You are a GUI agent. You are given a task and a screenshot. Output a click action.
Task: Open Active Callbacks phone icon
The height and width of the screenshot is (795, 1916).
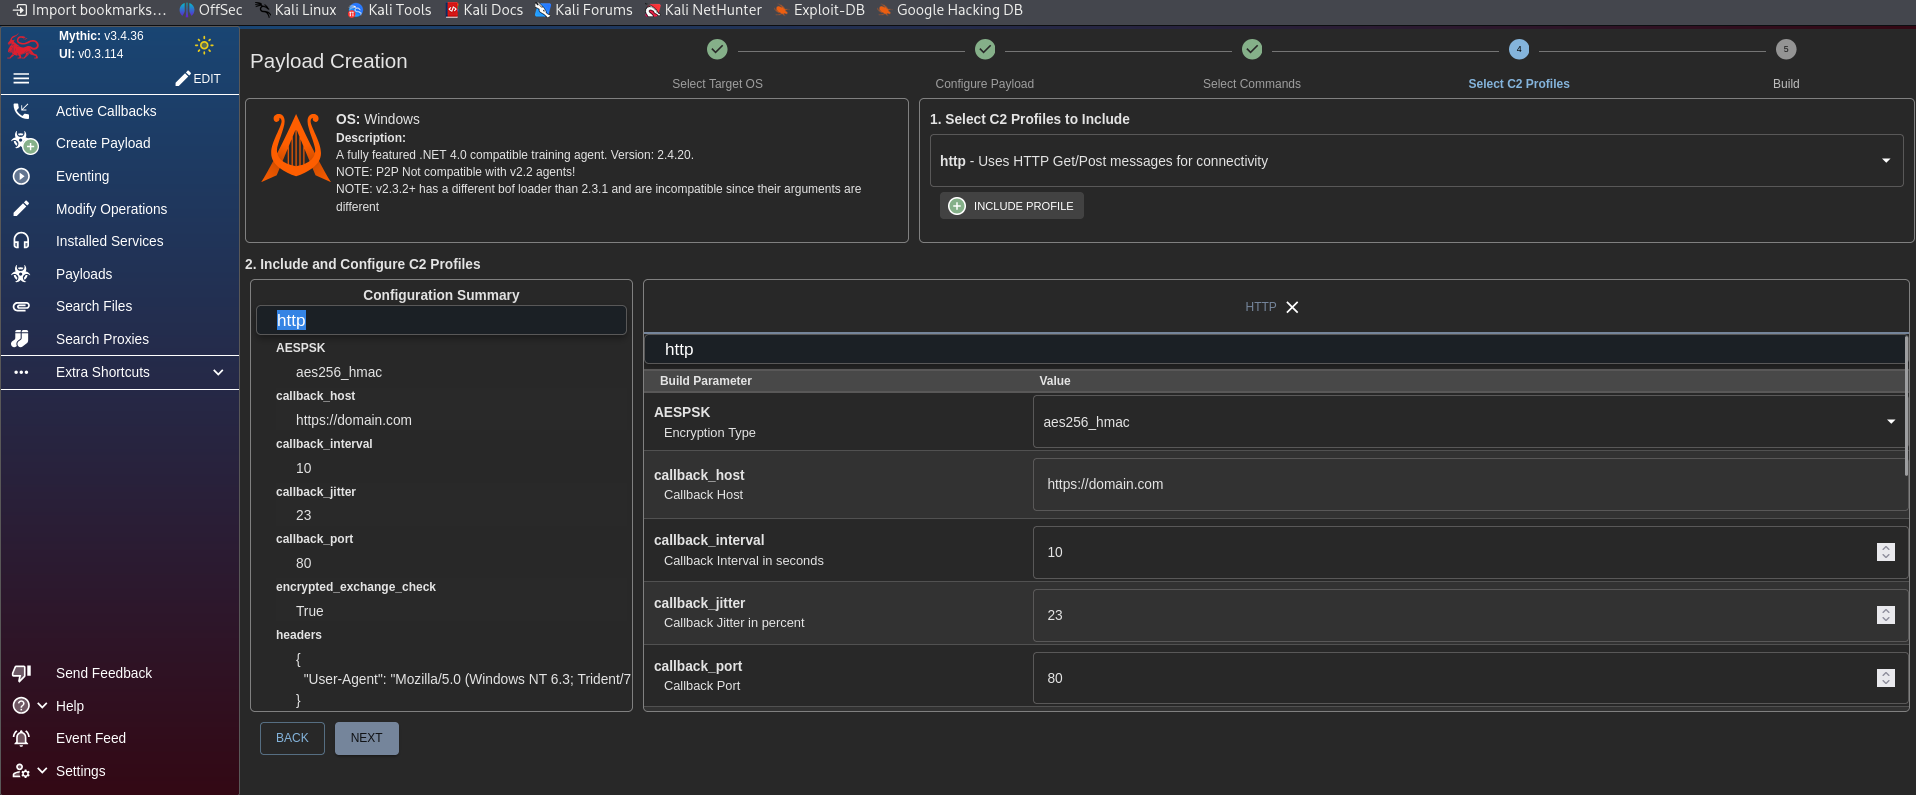21,111
